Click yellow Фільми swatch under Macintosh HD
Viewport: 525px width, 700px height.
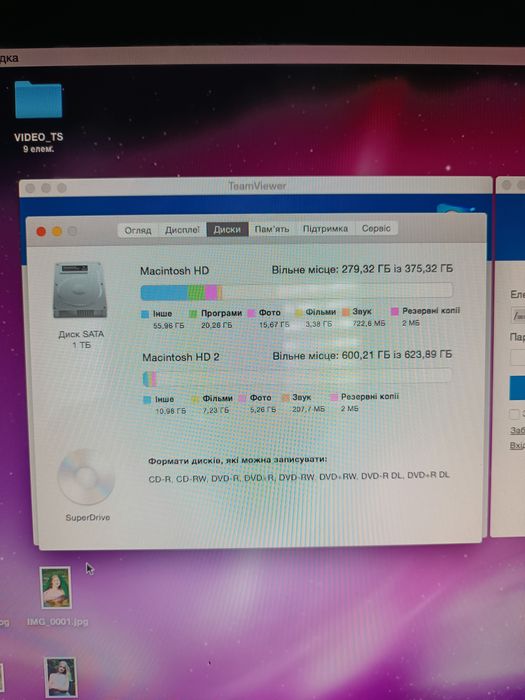click(299, 312)
